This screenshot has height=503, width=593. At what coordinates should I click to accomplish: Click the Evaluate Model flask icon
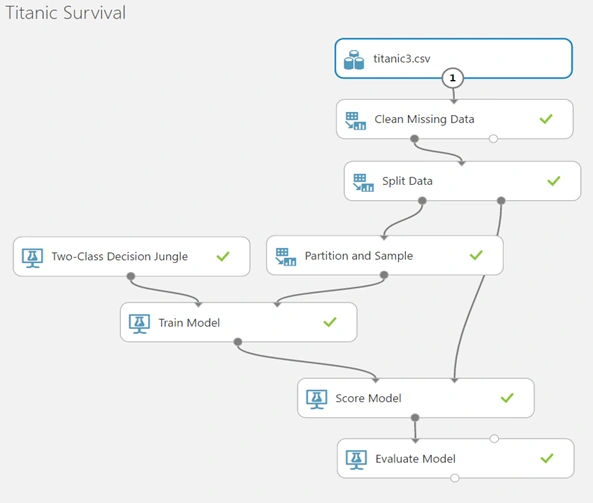point(356,460)
